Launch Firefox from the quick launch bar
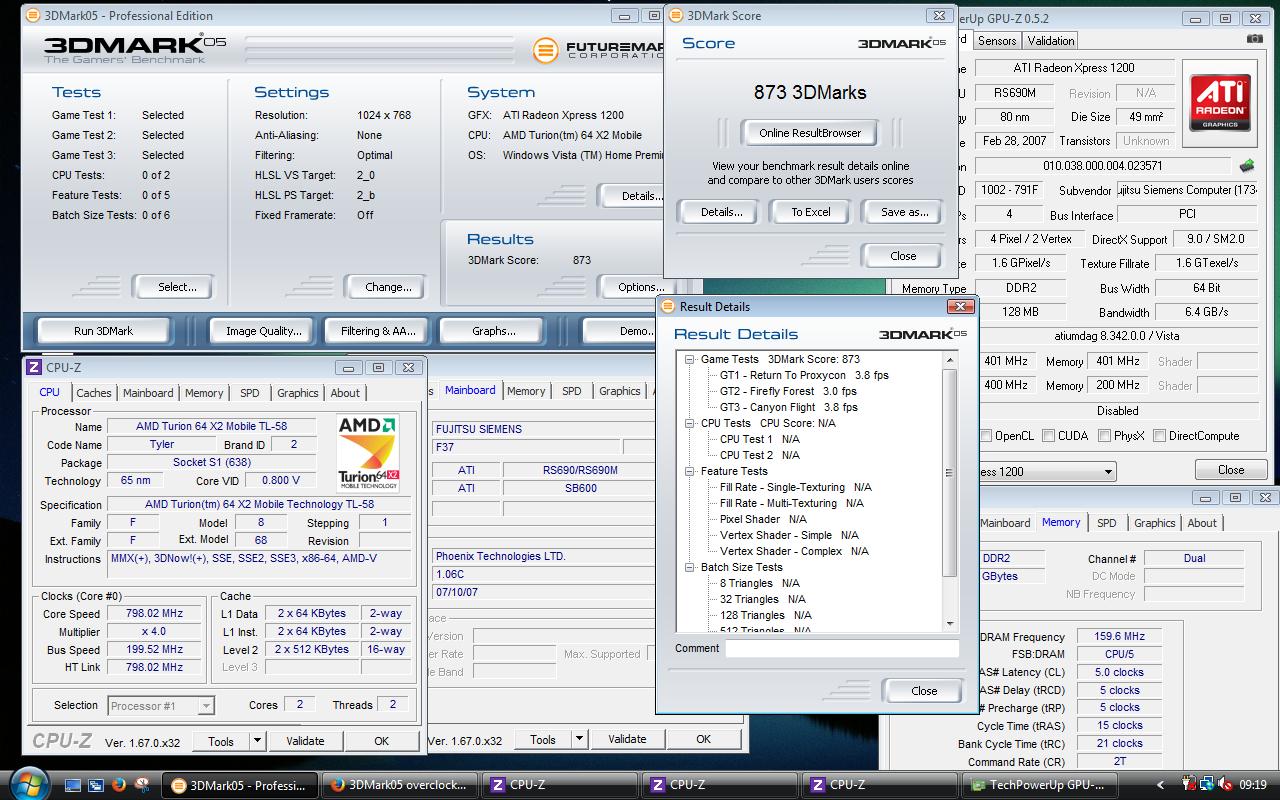Viewport: 1280px width, 800px height. pos(119,785)
